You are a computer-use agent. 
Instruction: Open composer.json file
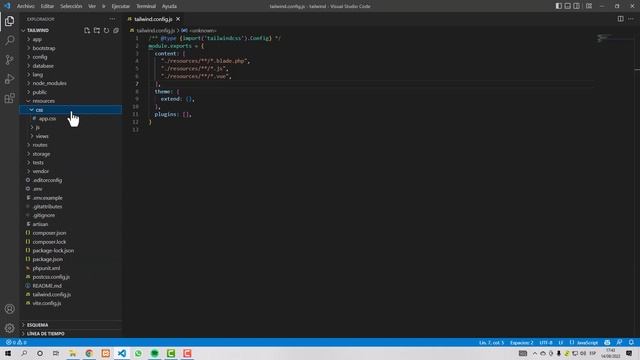[x=49, y=233]
